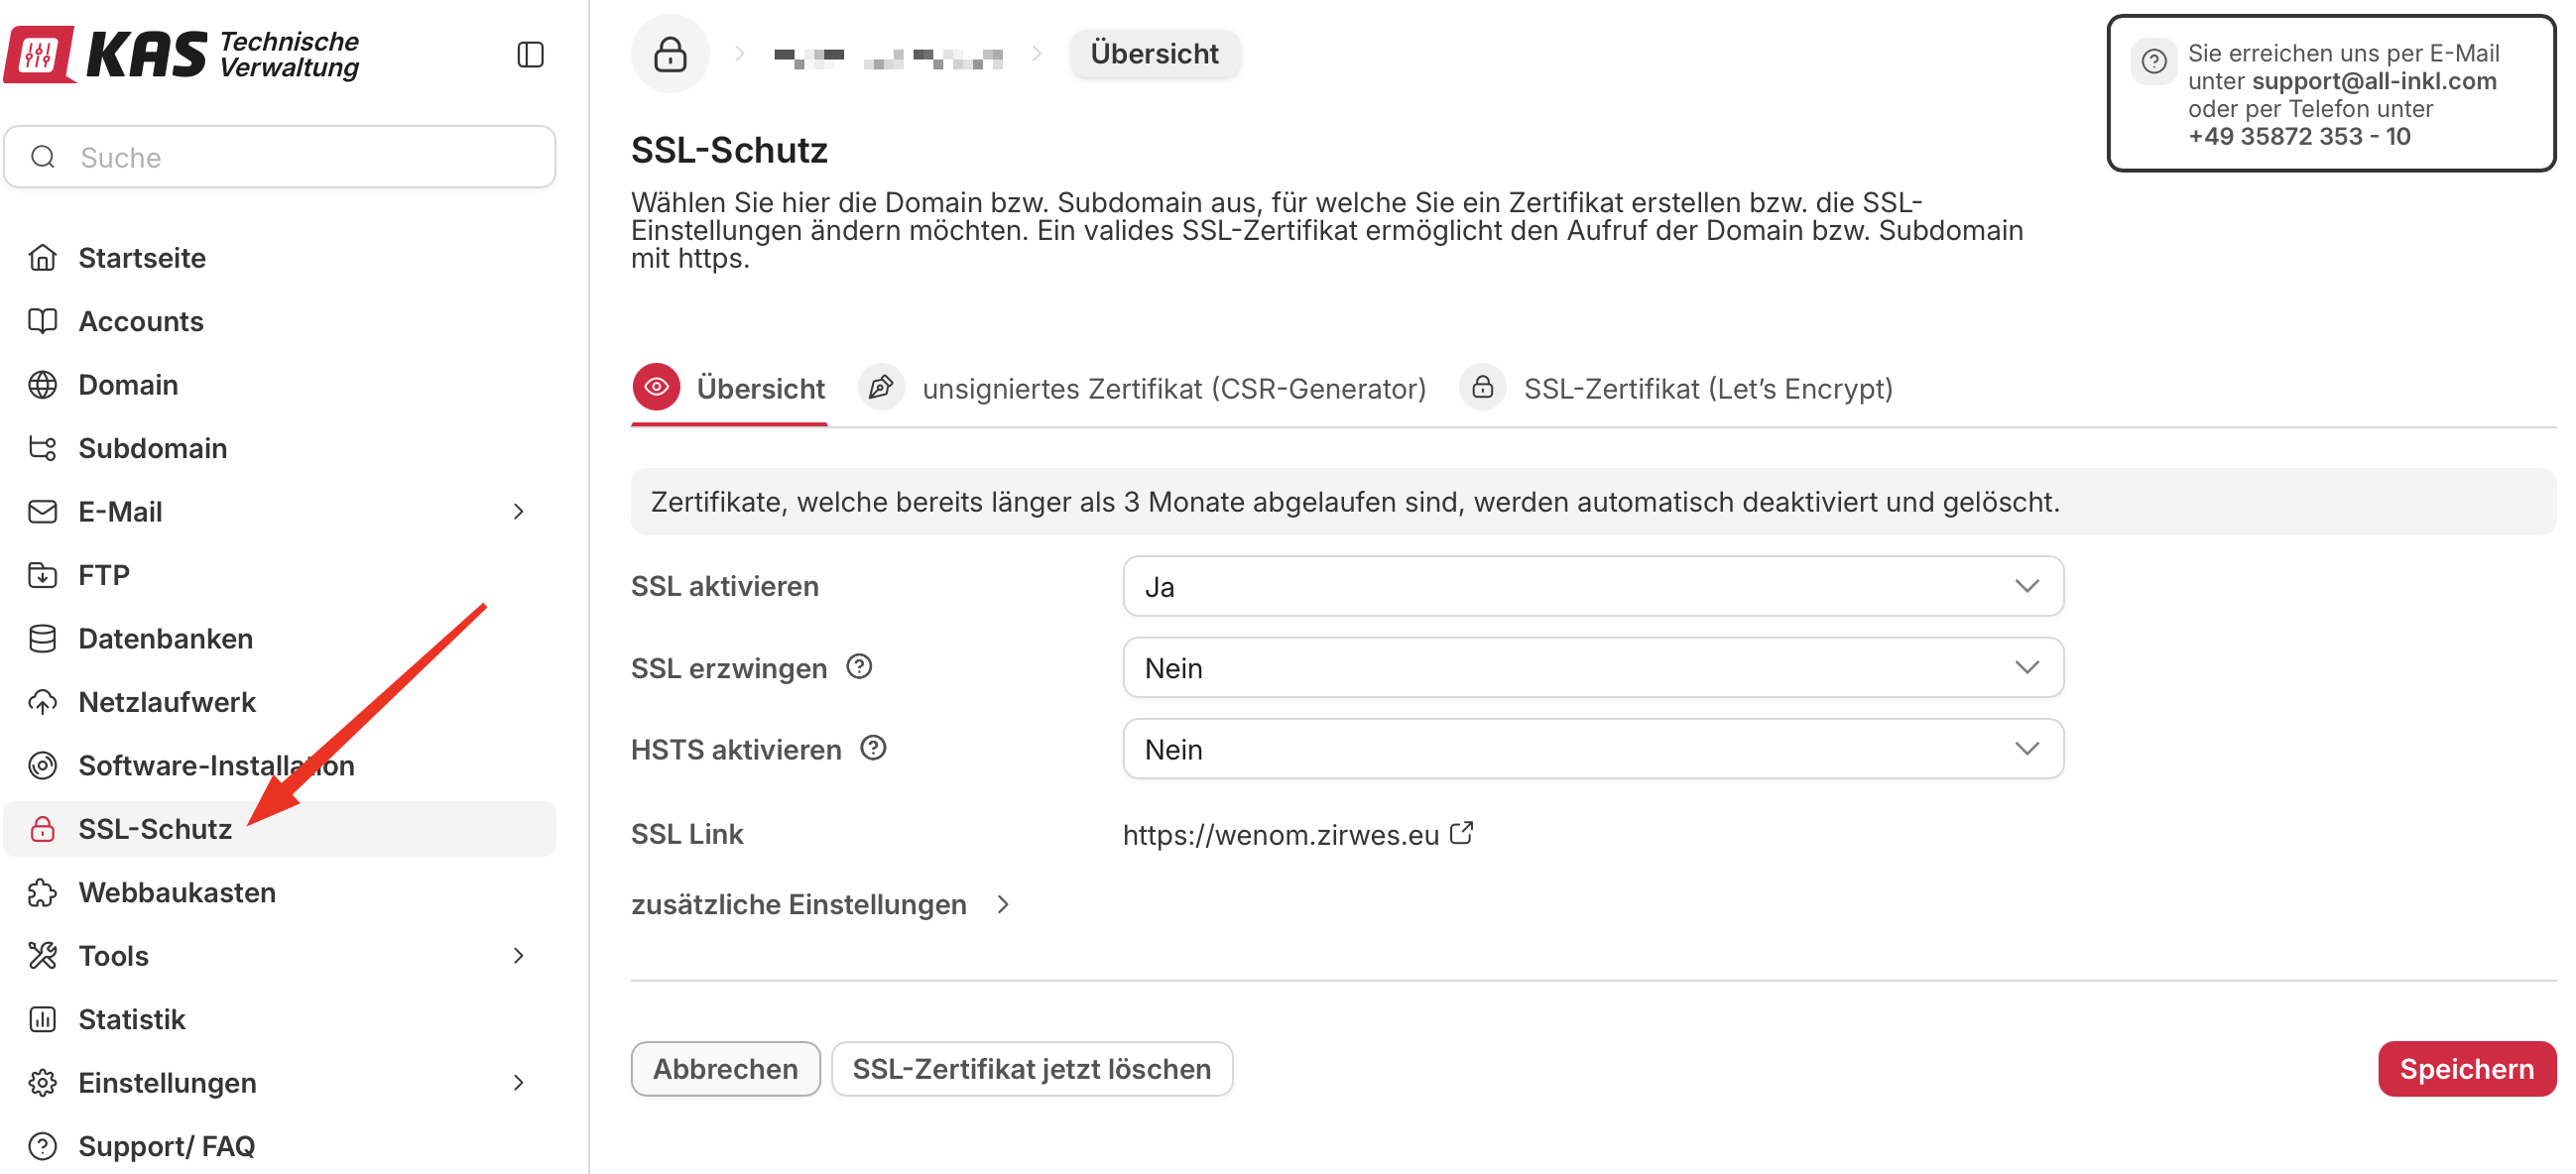This screenshot has width=2576, height=1174.
Task: Click the search magnifier icon
Action: [x=42, y=156]
